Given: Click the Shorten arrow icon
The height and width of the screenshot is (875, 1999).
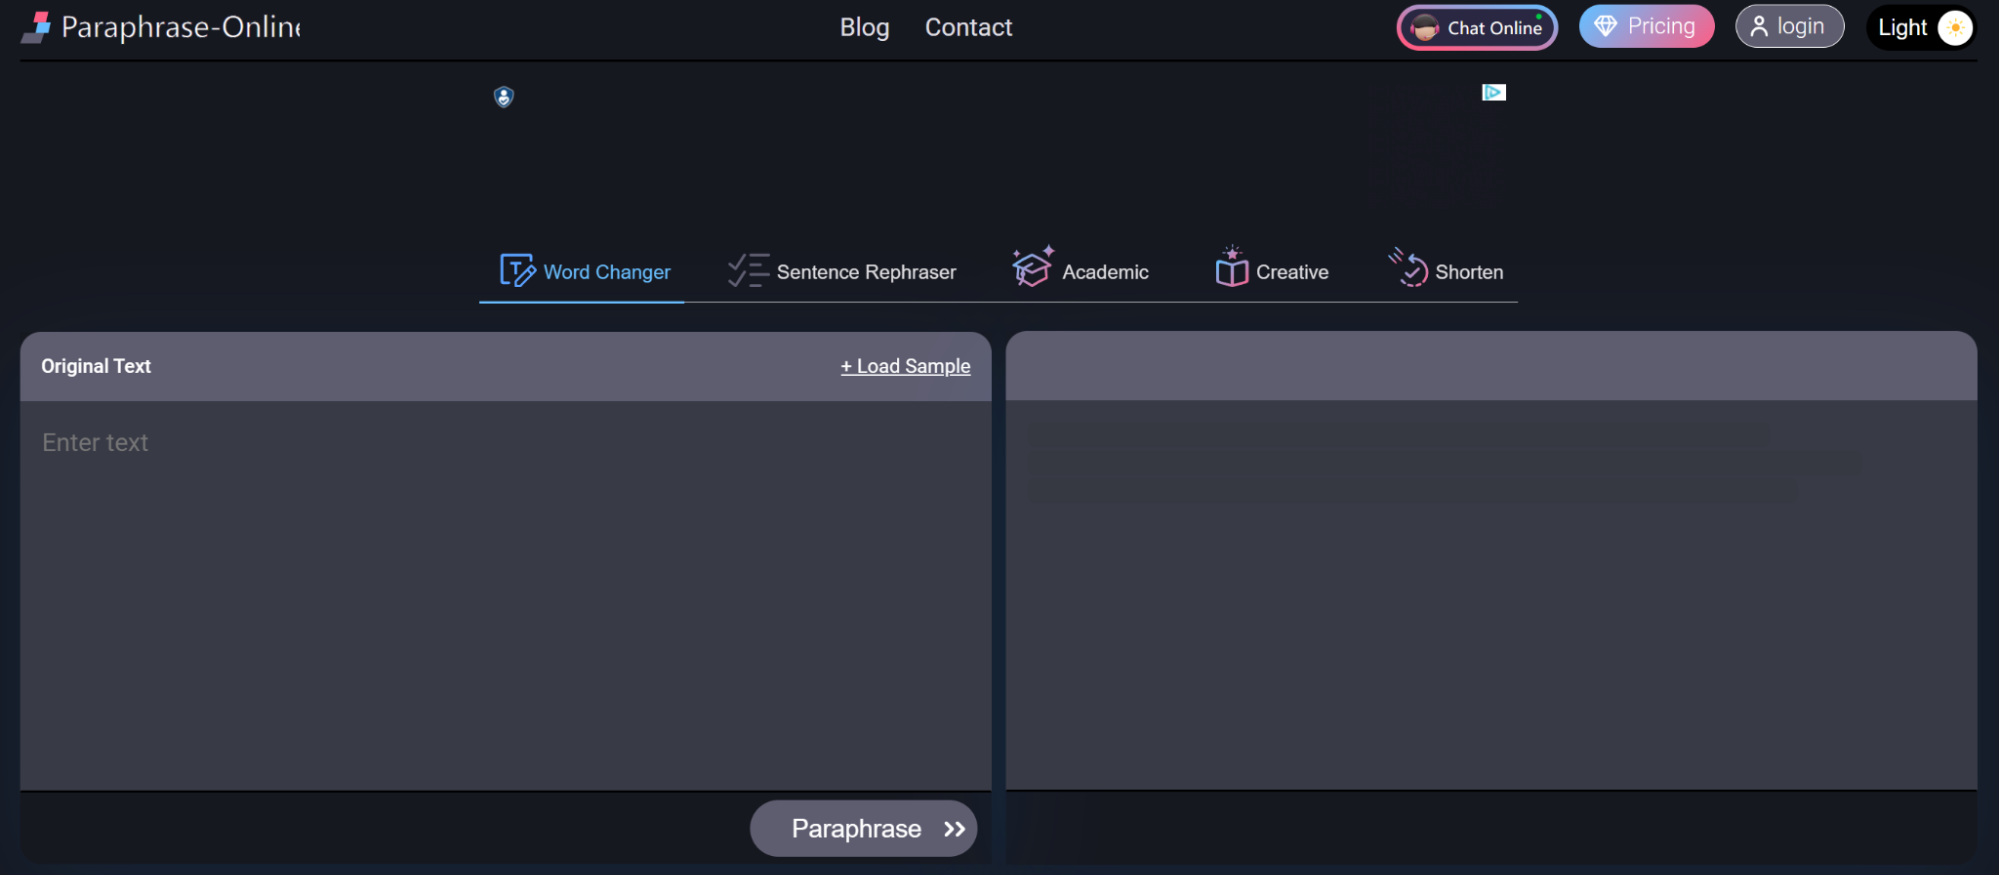Looking at the screenshot, I should [x=1408, y=267].
